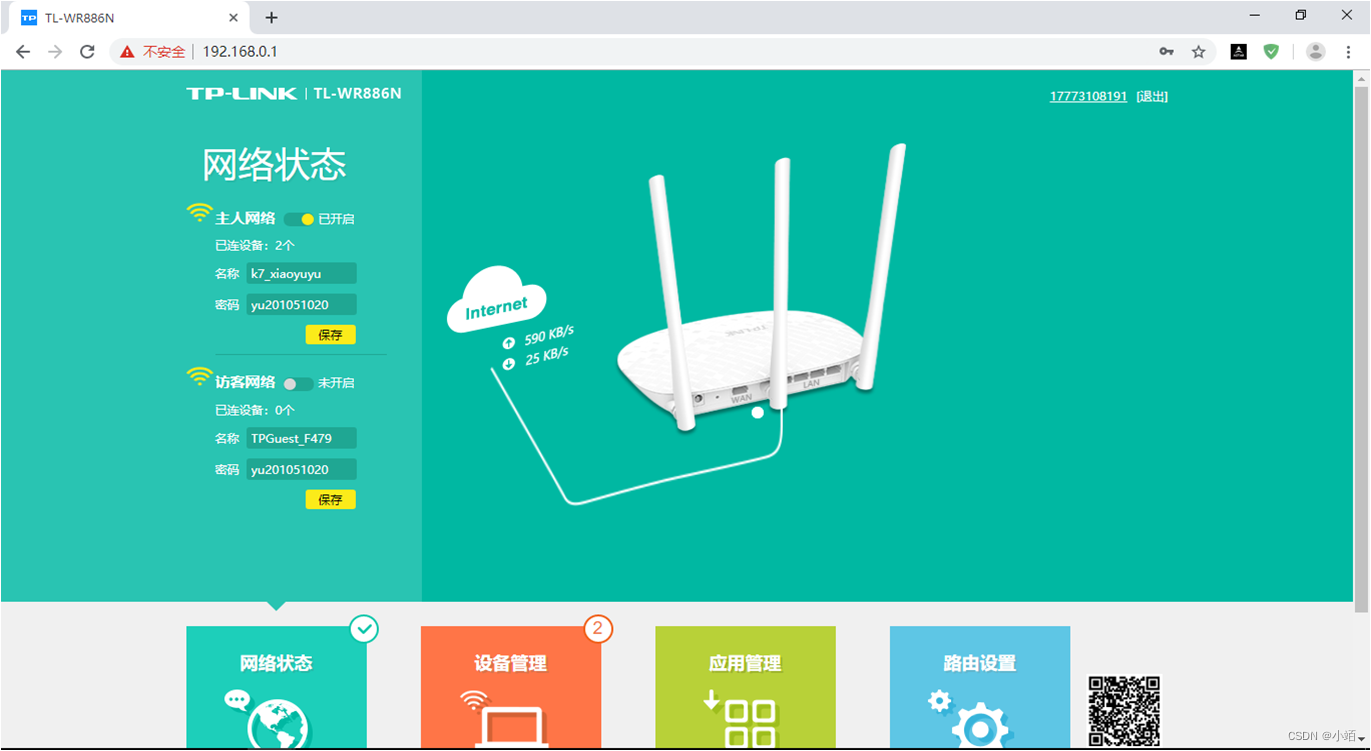The height and width of the screenshot is (751, 1371).
Task: Click the saved password key icon
Action: [1166, 51]
